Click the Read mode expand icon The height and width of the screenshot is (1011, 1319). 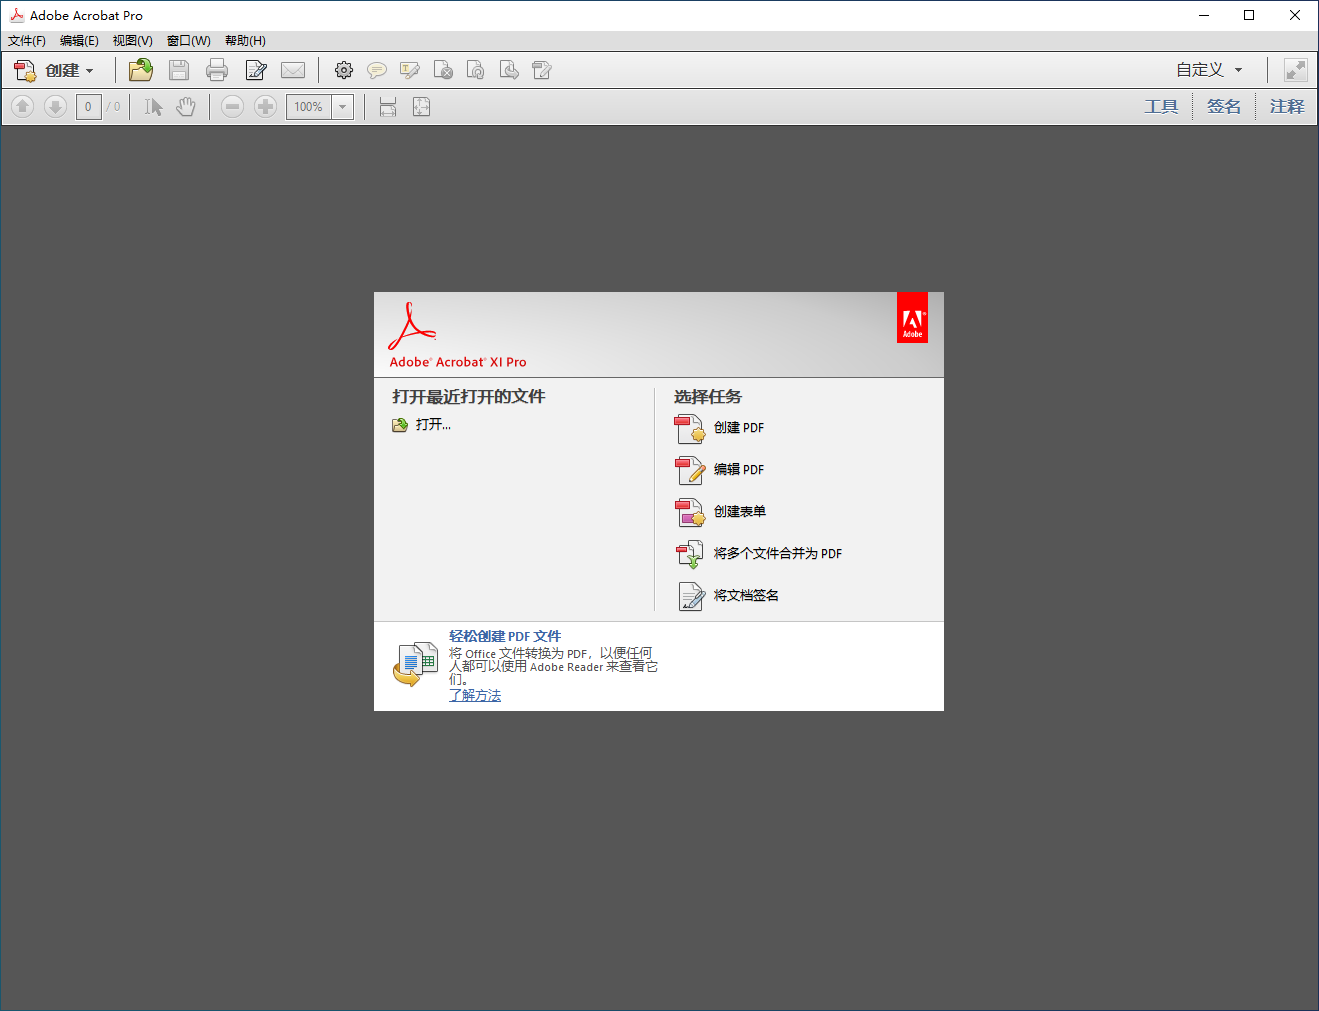pyautogui.click(x=1295, y=70)
